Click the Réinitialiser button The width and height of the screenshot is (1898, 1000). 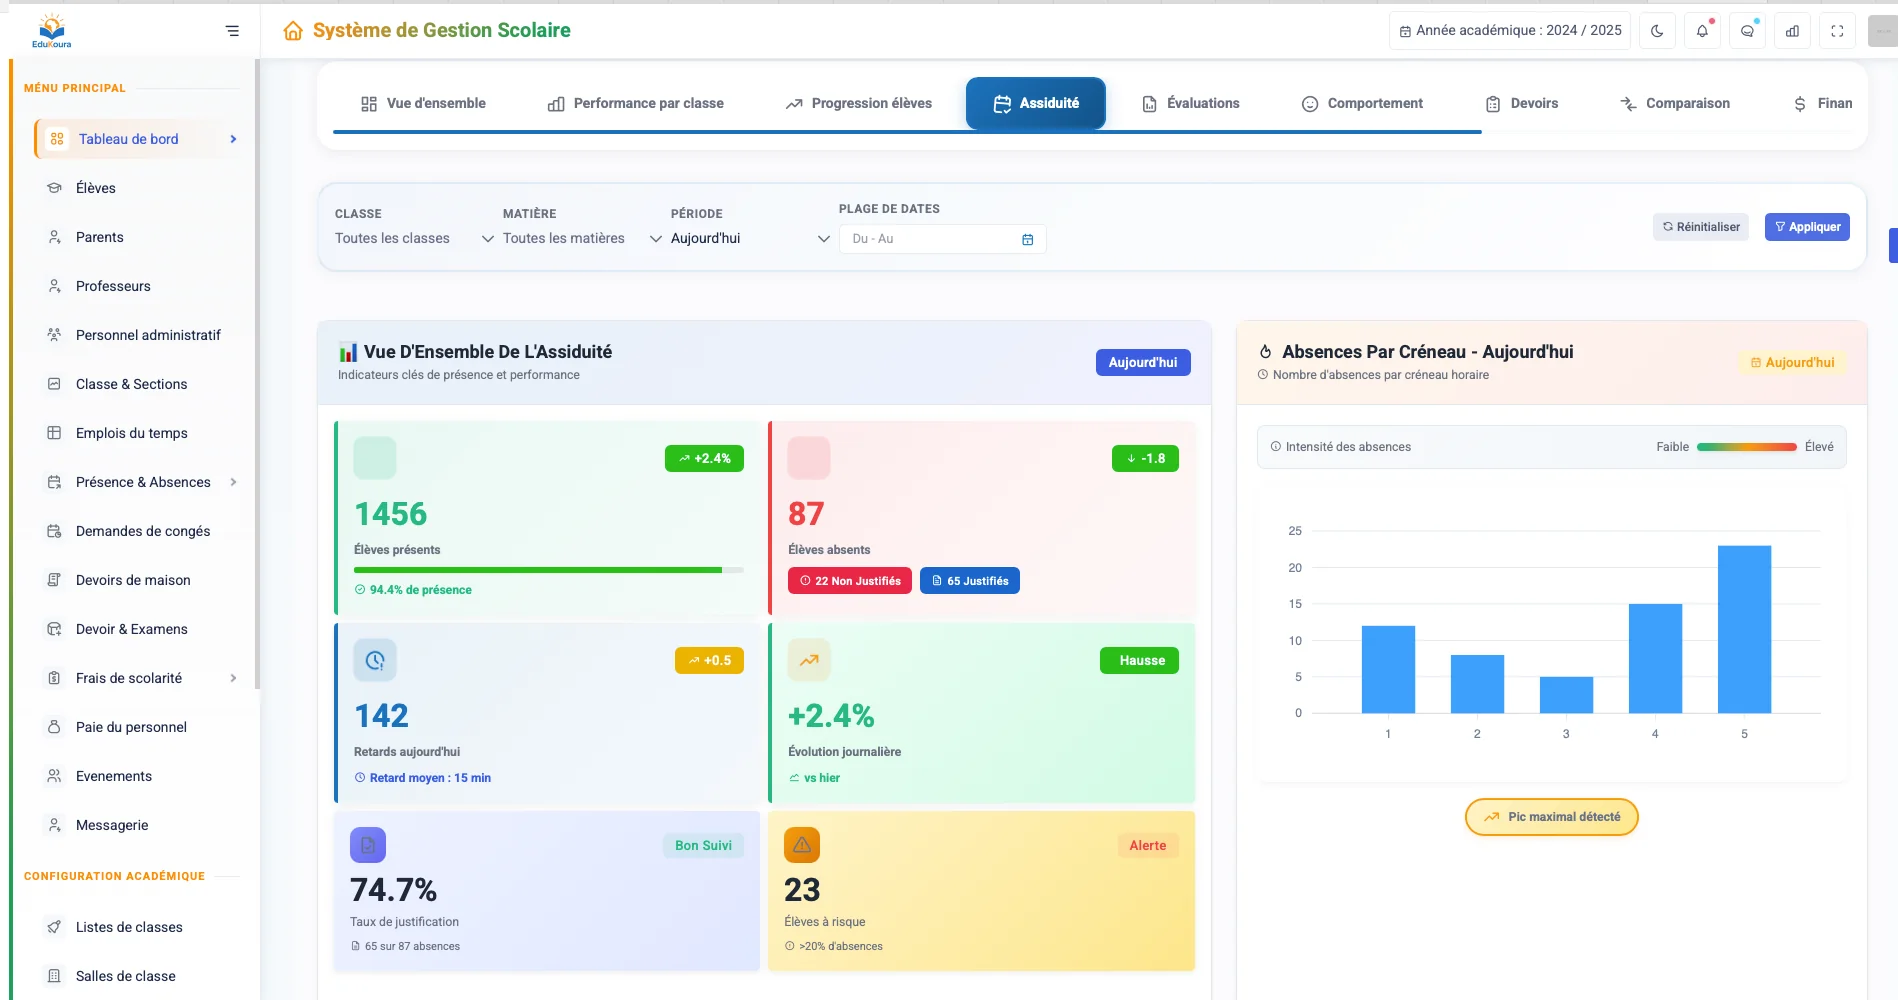tap(1700, 227)
